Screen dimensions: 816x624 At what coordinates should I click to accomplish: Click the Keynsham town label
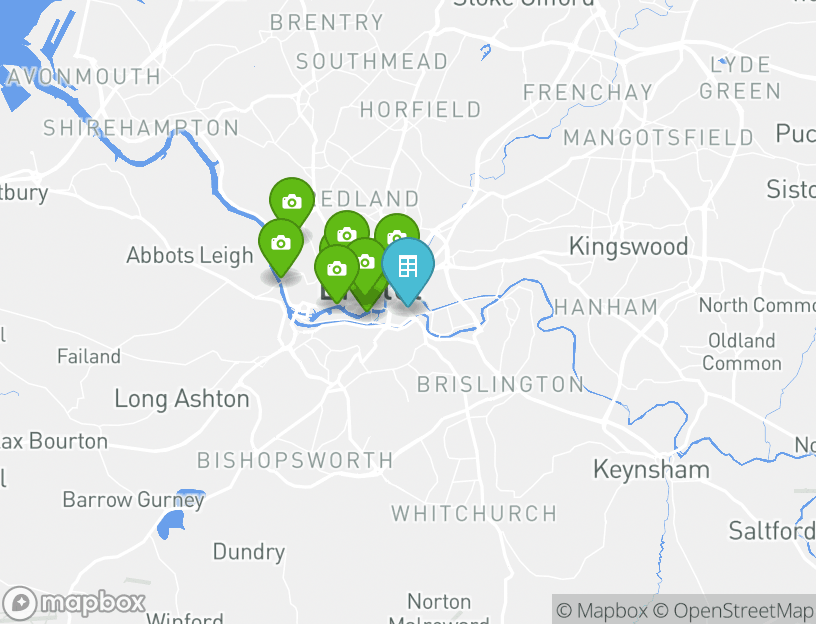coord(652,470)
